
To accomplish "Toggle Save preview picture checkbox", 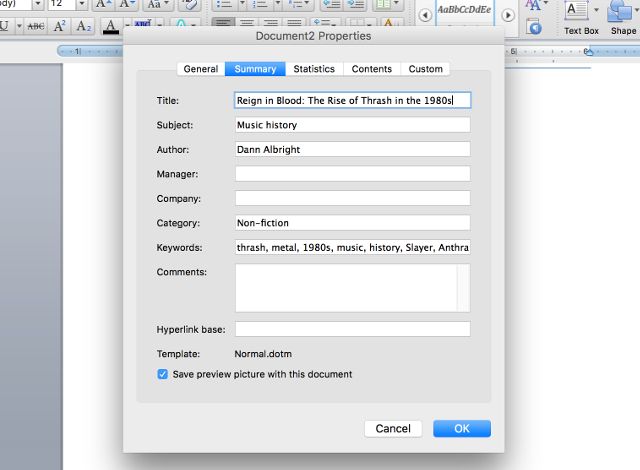I will tap(162, 374).
